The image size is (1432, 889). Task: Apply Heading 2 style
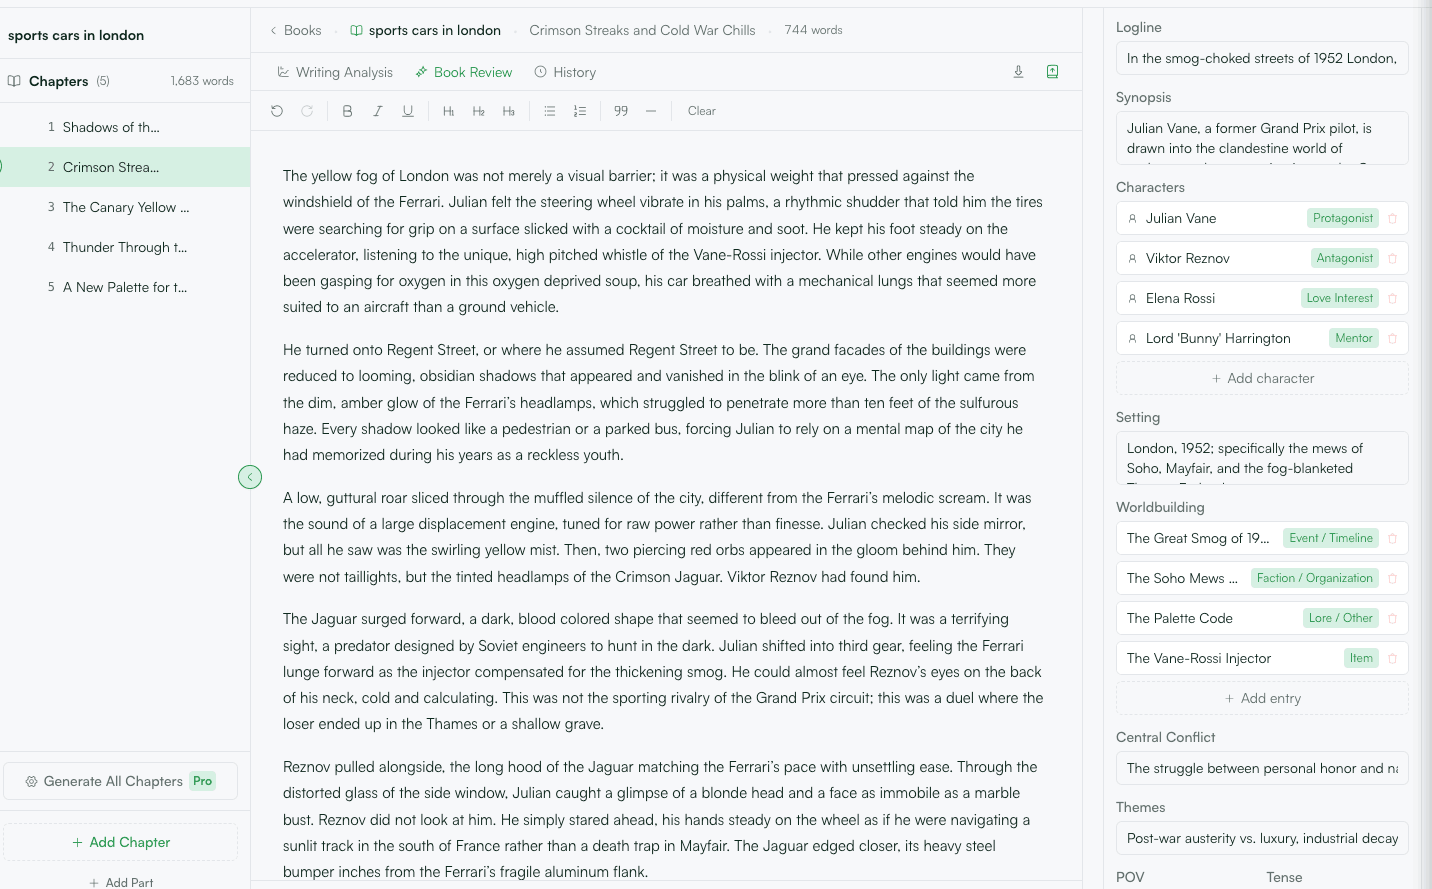(x=478, y=111)
